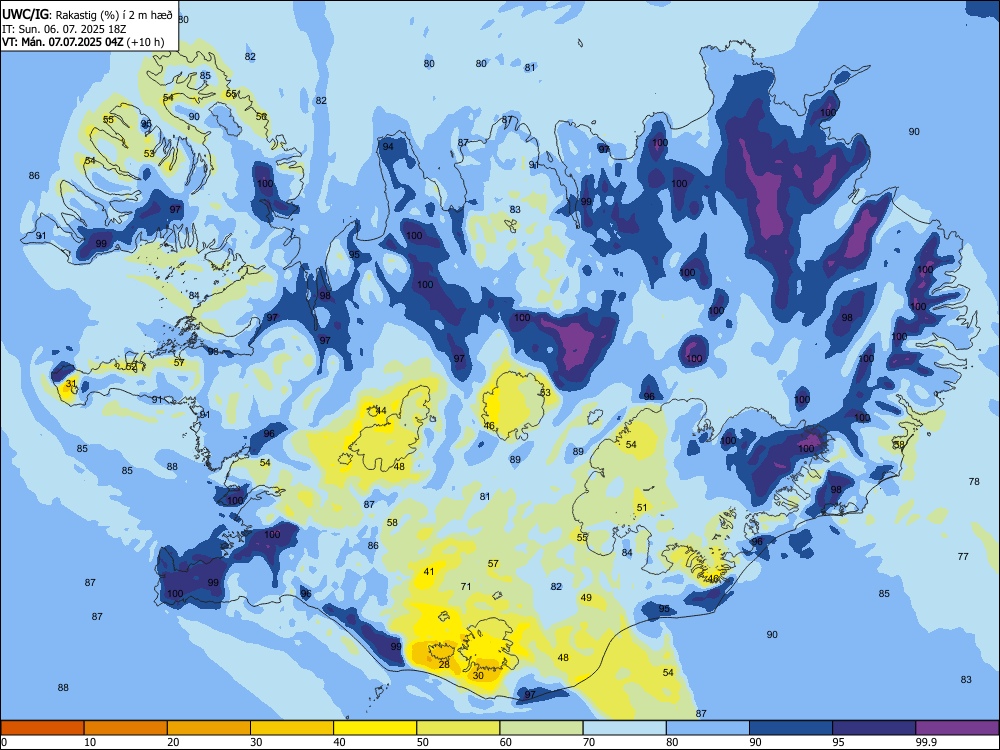The width and height of the screenshot is (1000, 750).
Task: Click the humidity value '71' on the map
Action: click(x=466, y=587)
